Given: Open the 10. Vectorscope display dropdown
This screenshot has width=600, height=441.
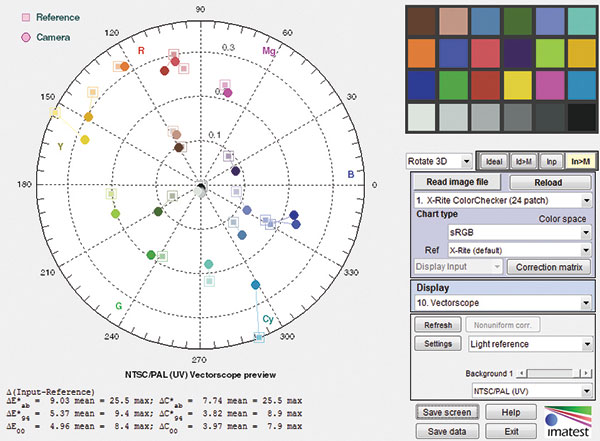Looking at the screenshot, I should click(x=503, y=303).
